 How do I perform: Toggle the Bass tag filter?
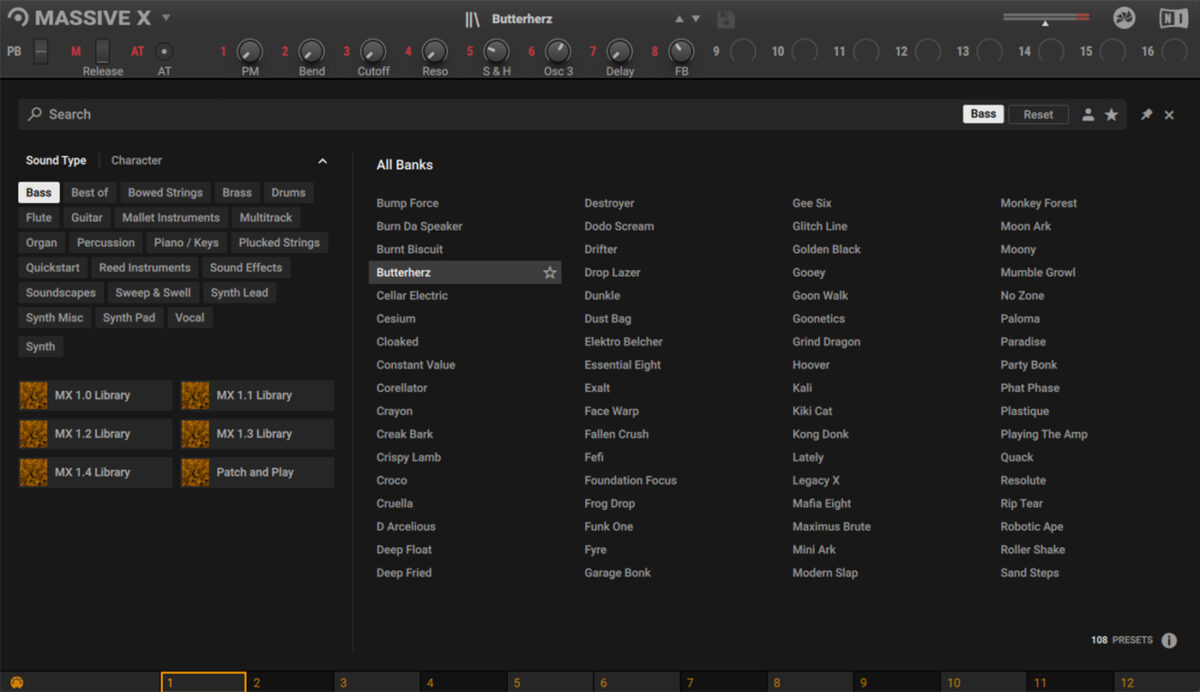pos(39,193)
